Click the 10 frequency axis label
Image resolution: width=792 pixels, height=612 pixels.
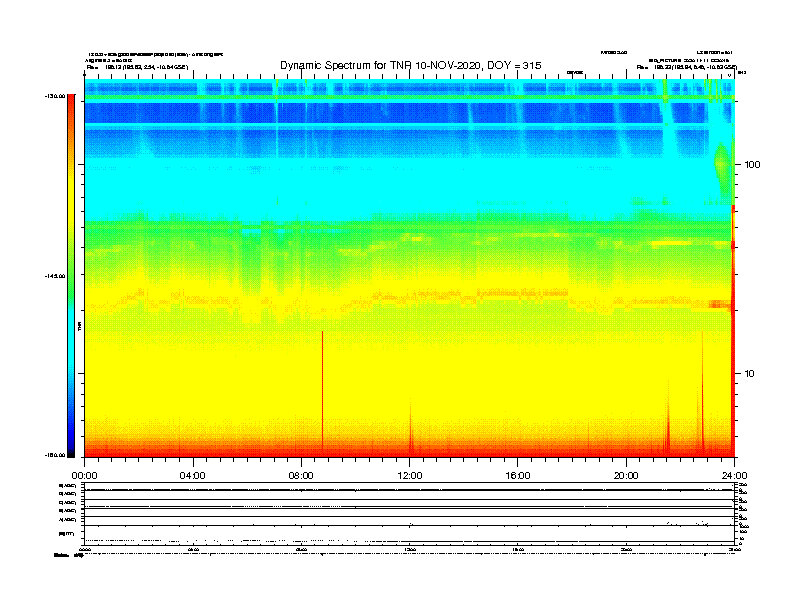pos(749,374)
